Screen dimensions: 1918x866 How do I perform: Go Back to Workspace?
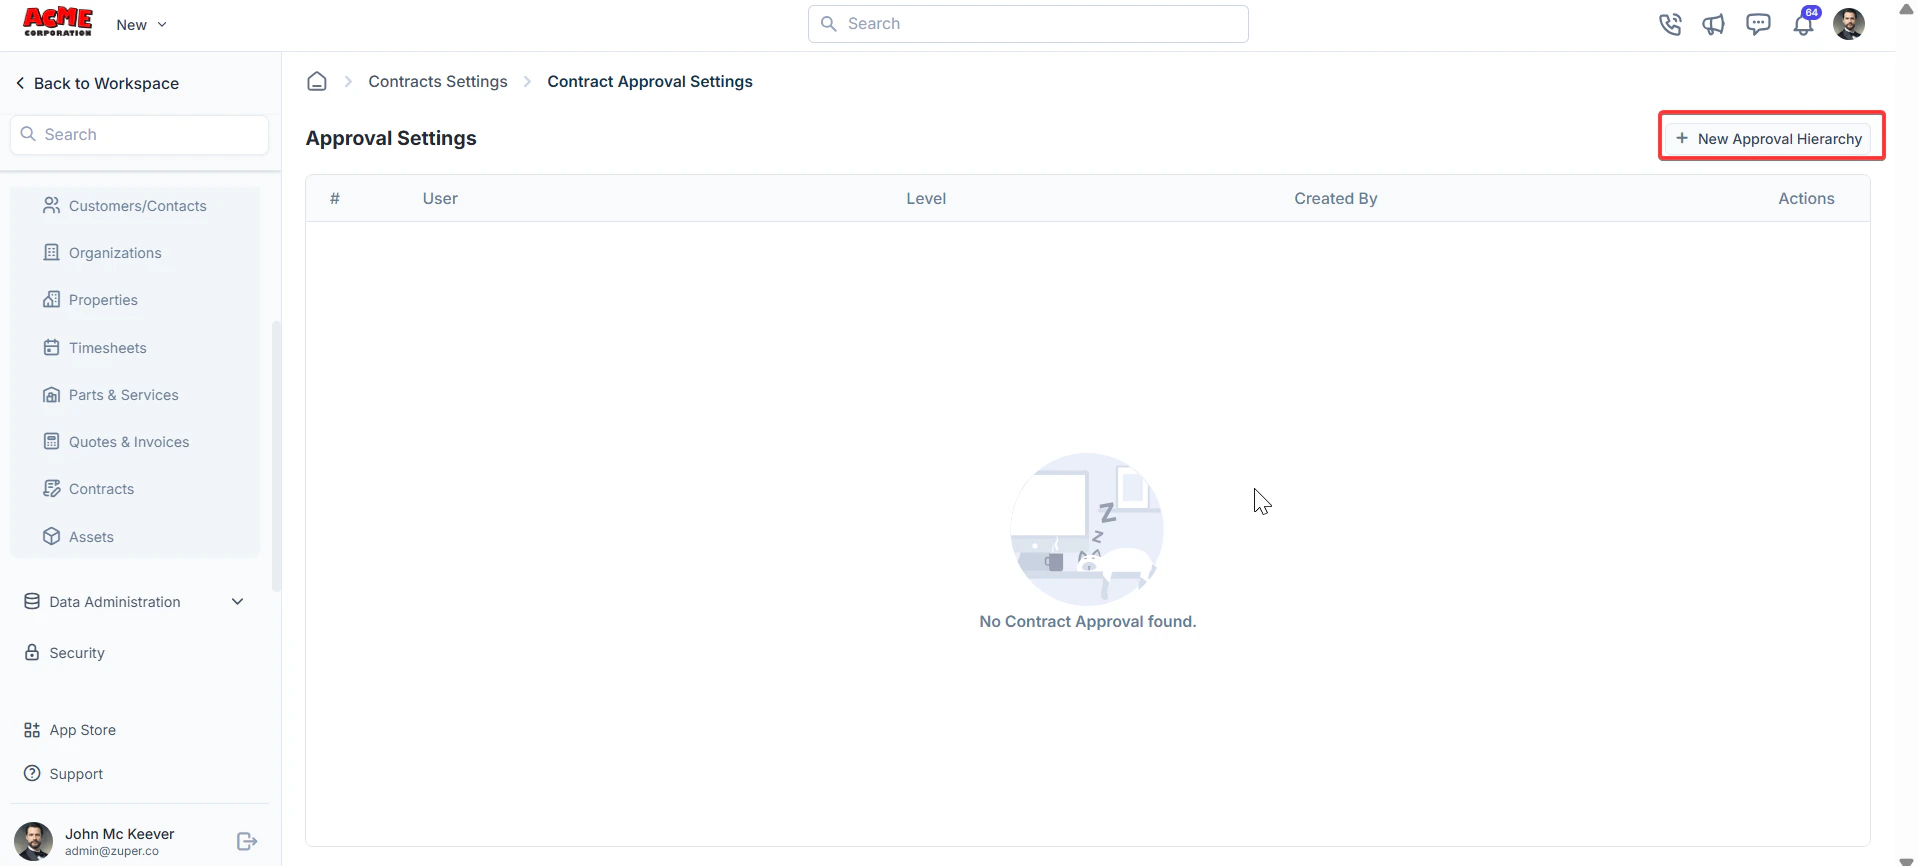97,83
